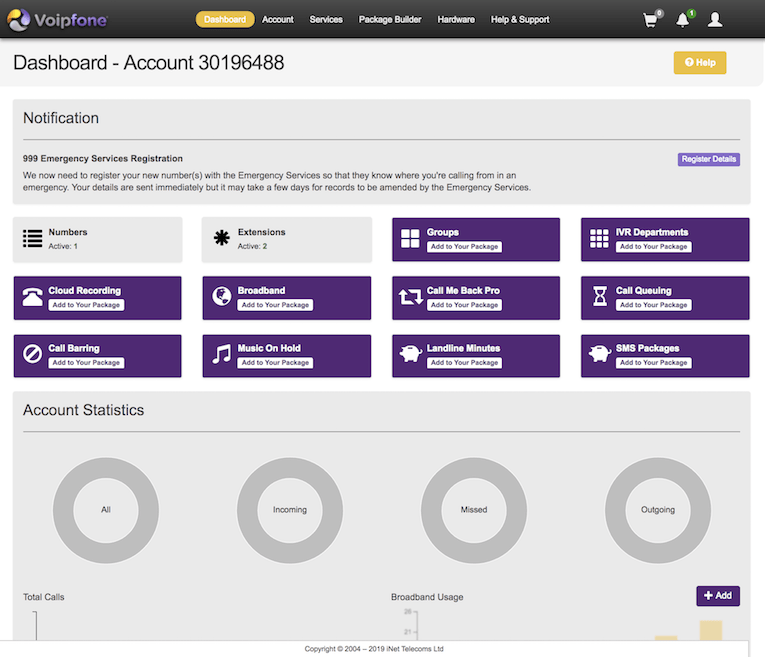Click the Active: 1 count under Numbers
Image resolution: width=765 pixels, height=657 pixels.
pos(63,246)
